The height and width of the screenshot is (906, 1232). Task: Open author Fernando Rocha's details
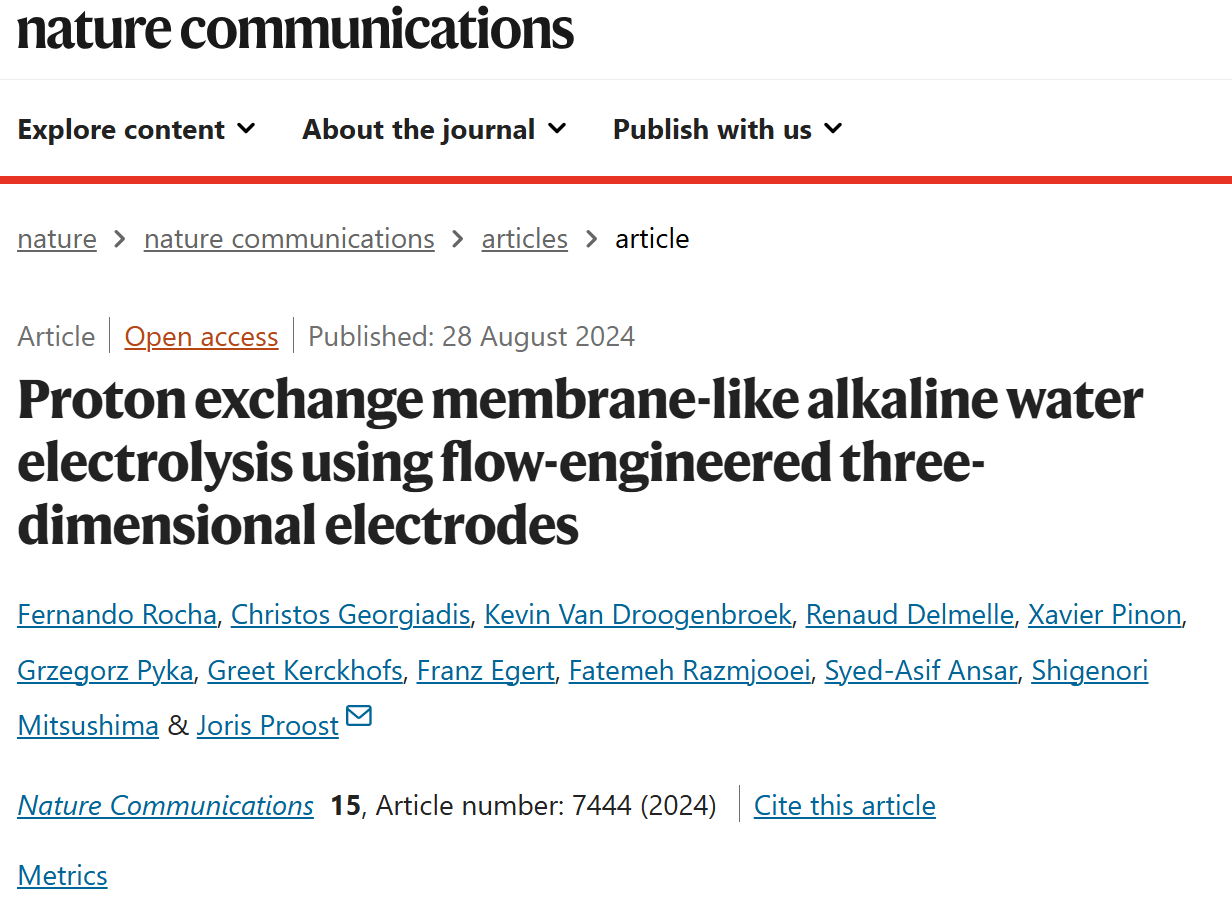tap(117, 614)
